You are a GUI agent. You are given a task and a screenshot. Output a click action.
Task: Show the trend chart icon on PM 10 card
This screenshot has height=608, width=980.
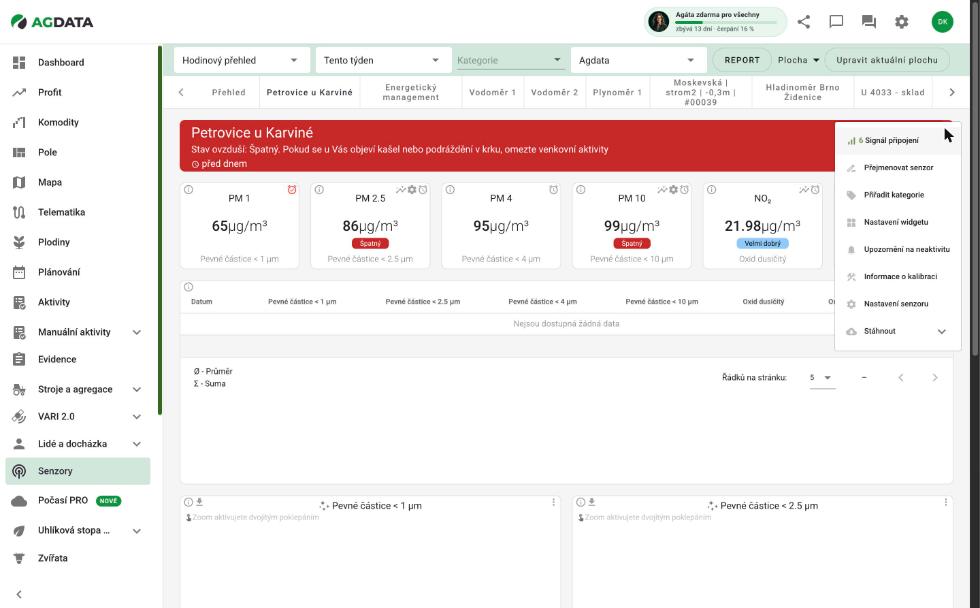[662, 189]
